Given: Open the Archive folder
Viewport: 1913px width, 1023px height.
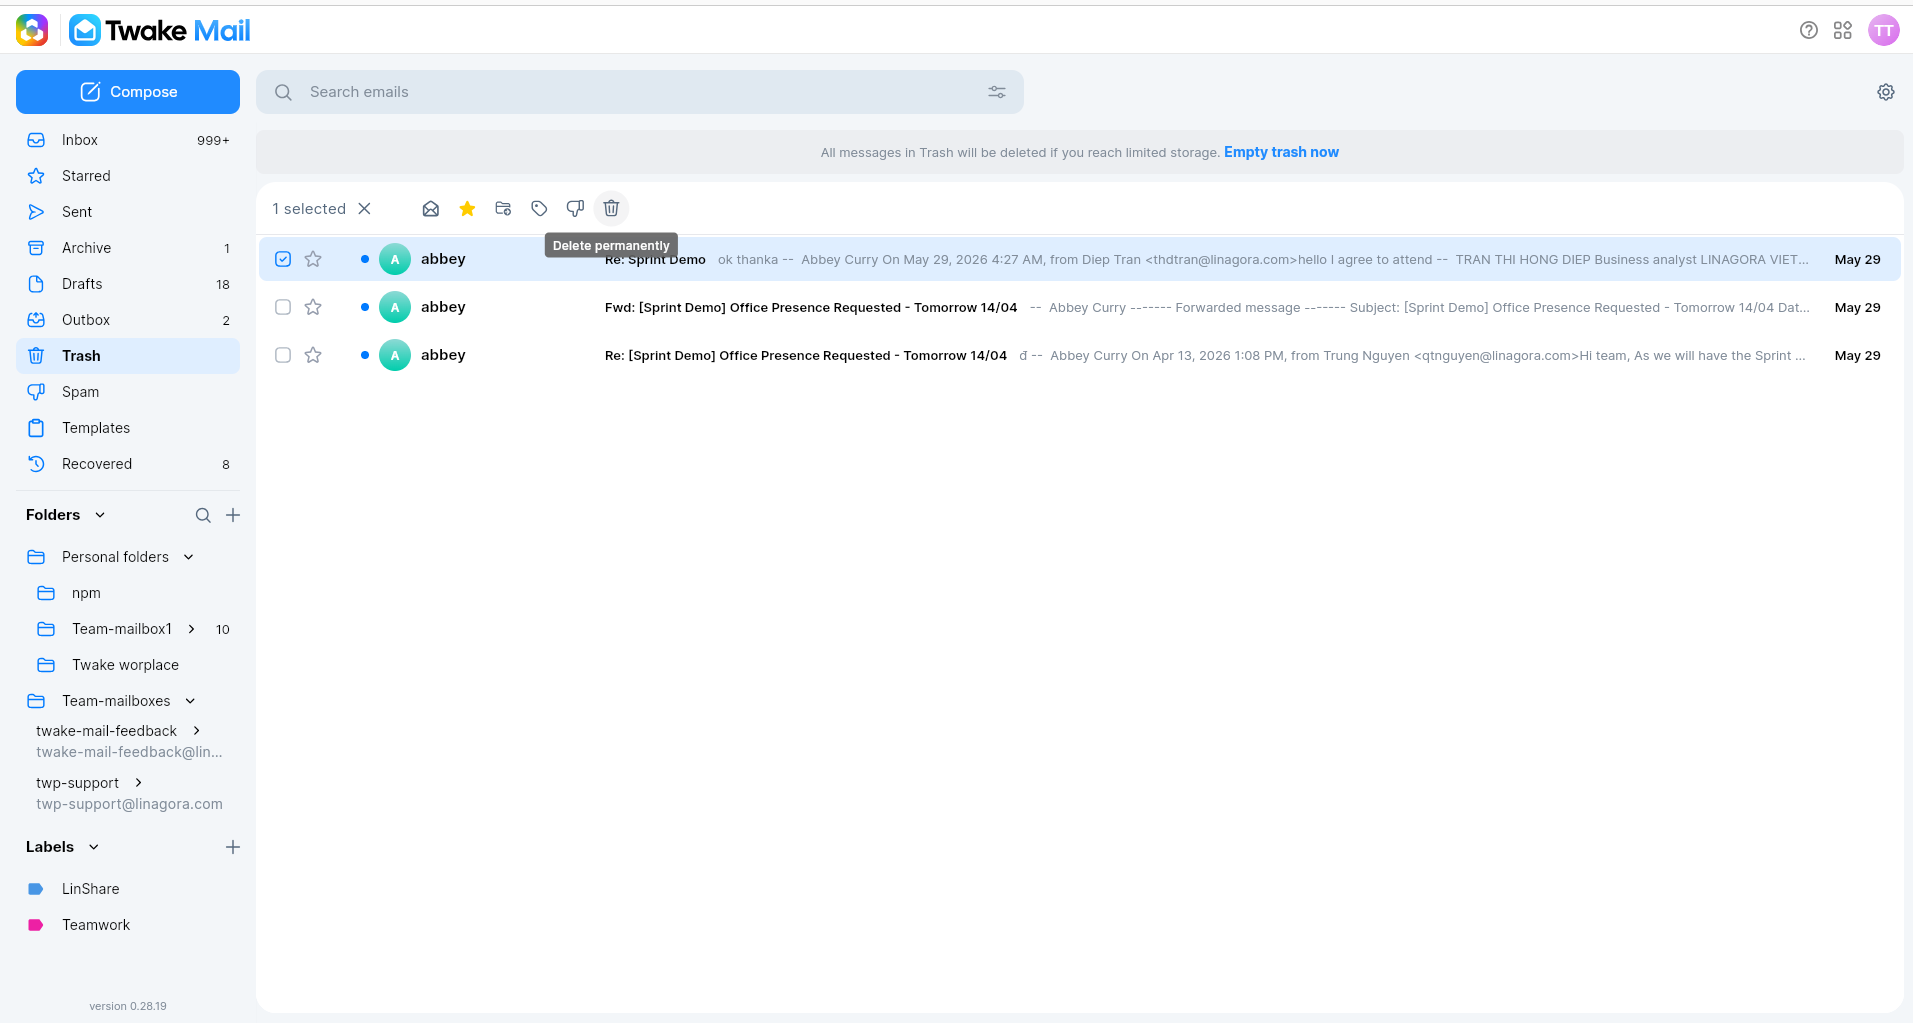Looking at the screenshot, I should (x=128, y=248).
